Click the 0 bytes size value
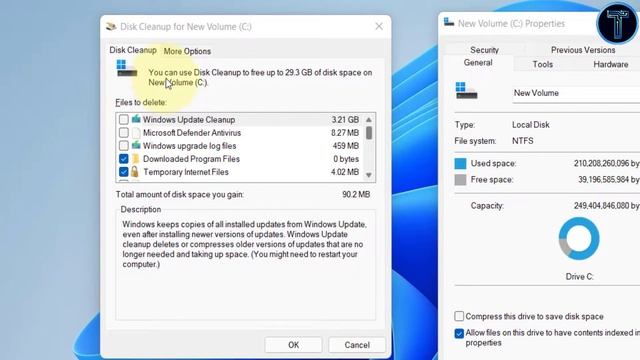Image resolution: width=640 pixels, height=360 pixels. (x=346, y=159)
